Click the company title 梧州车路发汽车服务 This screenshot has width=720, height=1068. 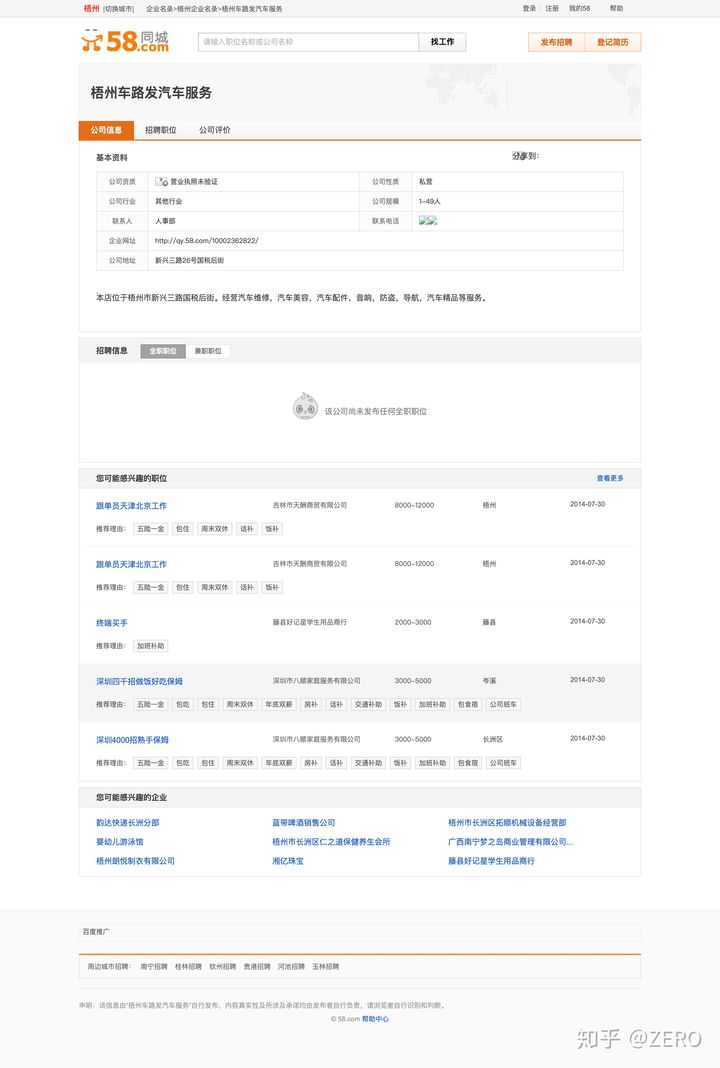[x=151, y=93]
